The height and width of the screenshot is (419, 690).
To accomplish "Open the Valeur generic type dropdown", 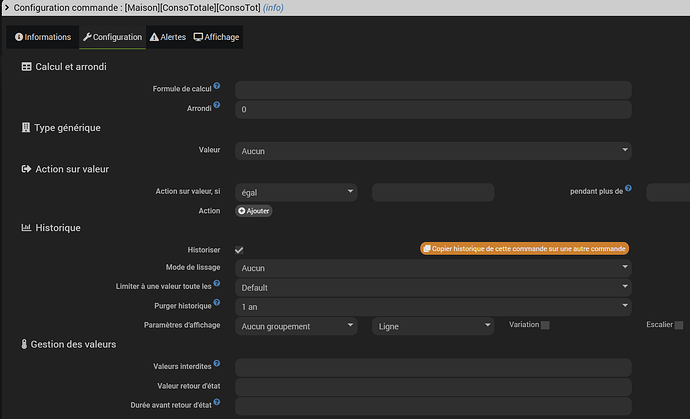I will (433, 151).
